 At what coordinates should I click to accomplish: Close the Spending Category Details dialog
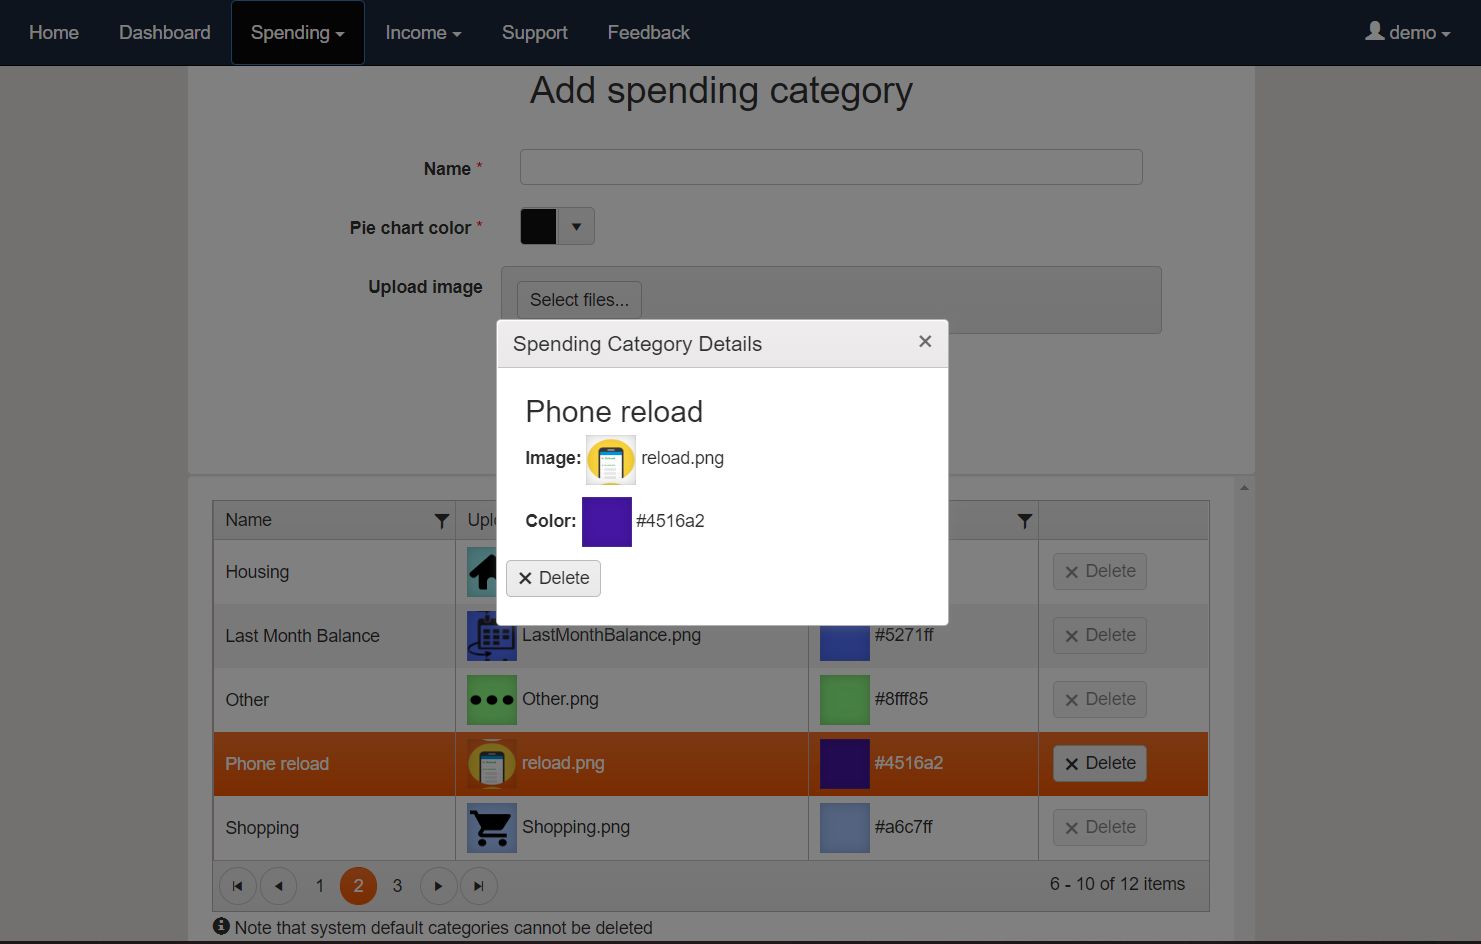[925, 342]
